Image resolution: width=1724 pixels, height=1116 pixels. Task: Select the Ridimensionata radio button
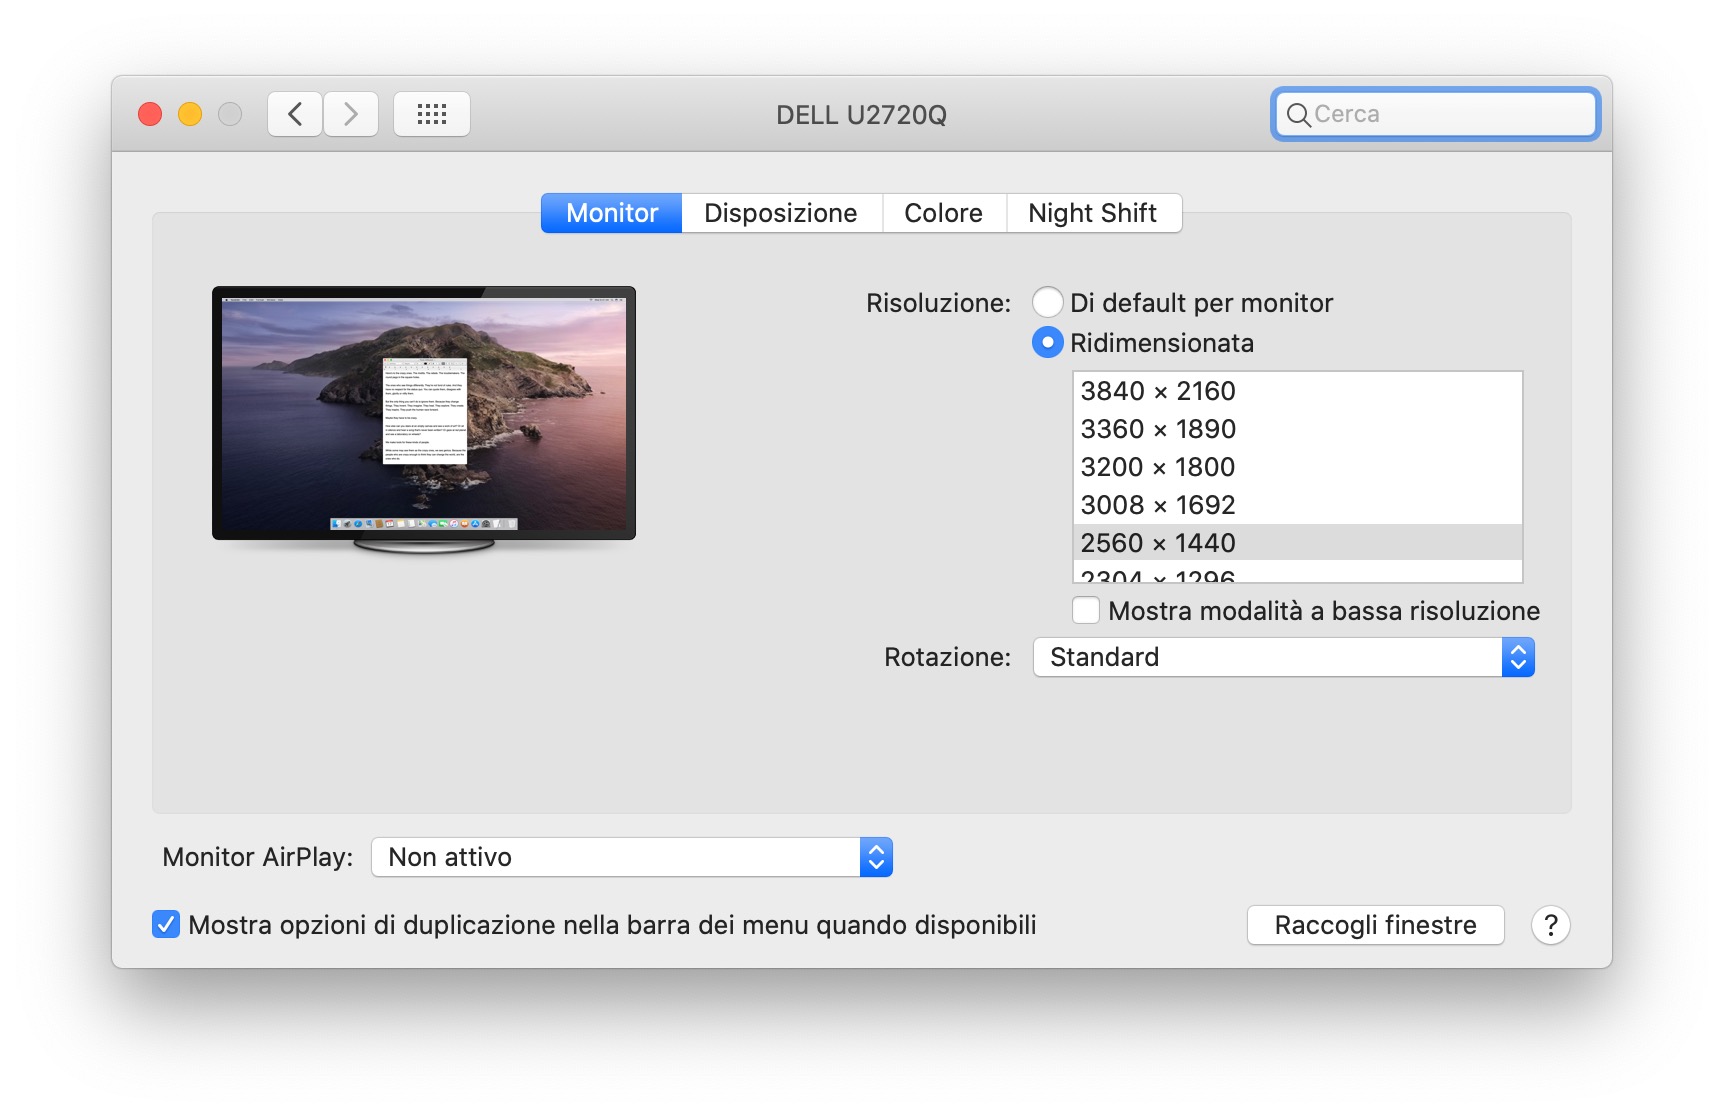pos(1047,343)
